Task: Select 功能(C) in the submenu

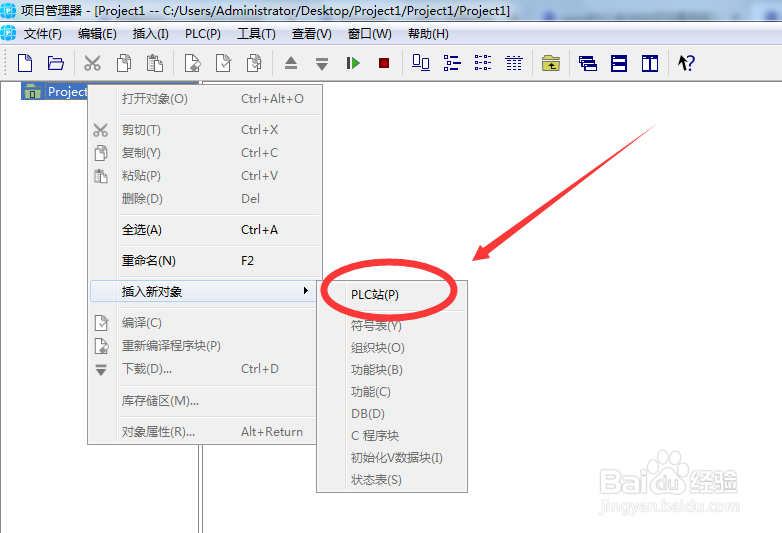Action: pyautogui.click(x=392, y=391)
